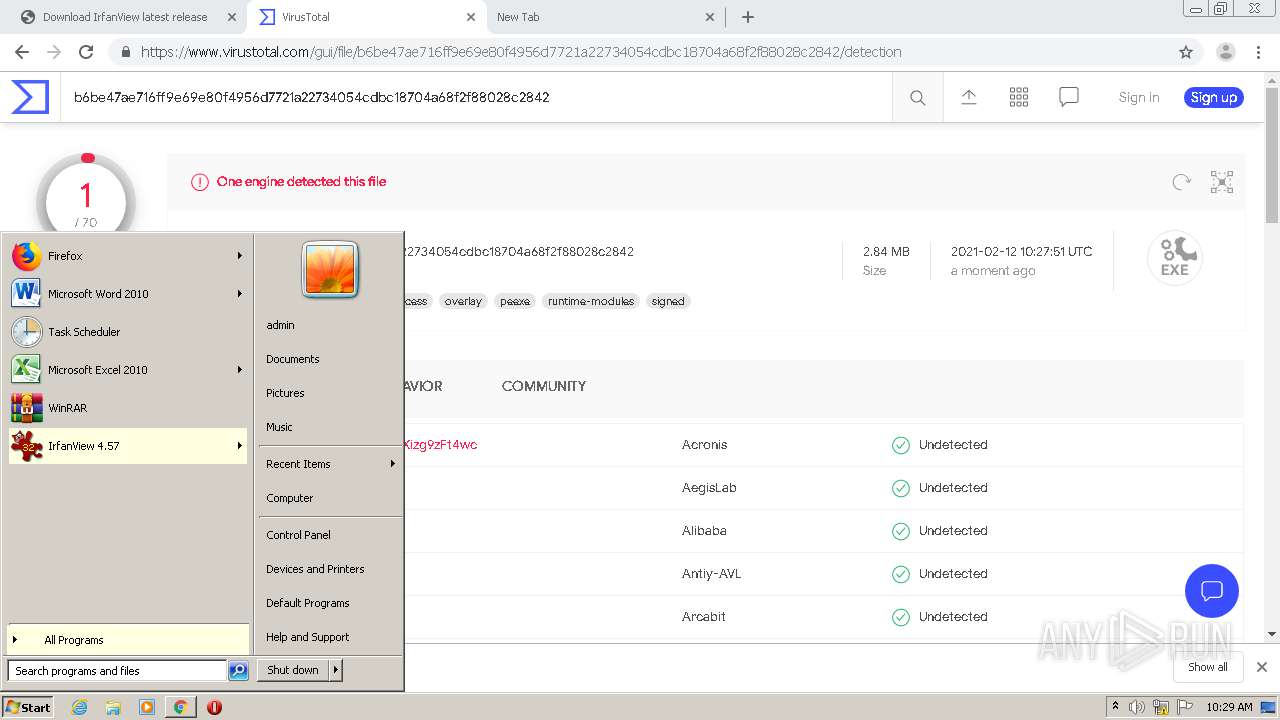
Task: Click Chrome icon in taskbar
Action: [180, 707]
